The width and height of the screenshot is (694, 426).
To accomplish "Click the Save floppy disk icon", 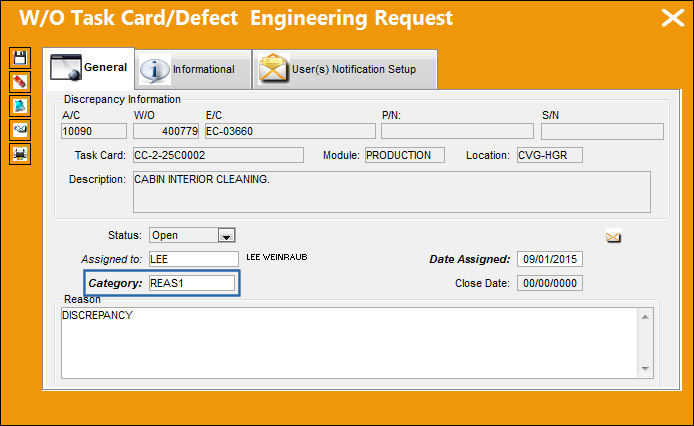I will (20, 58).
